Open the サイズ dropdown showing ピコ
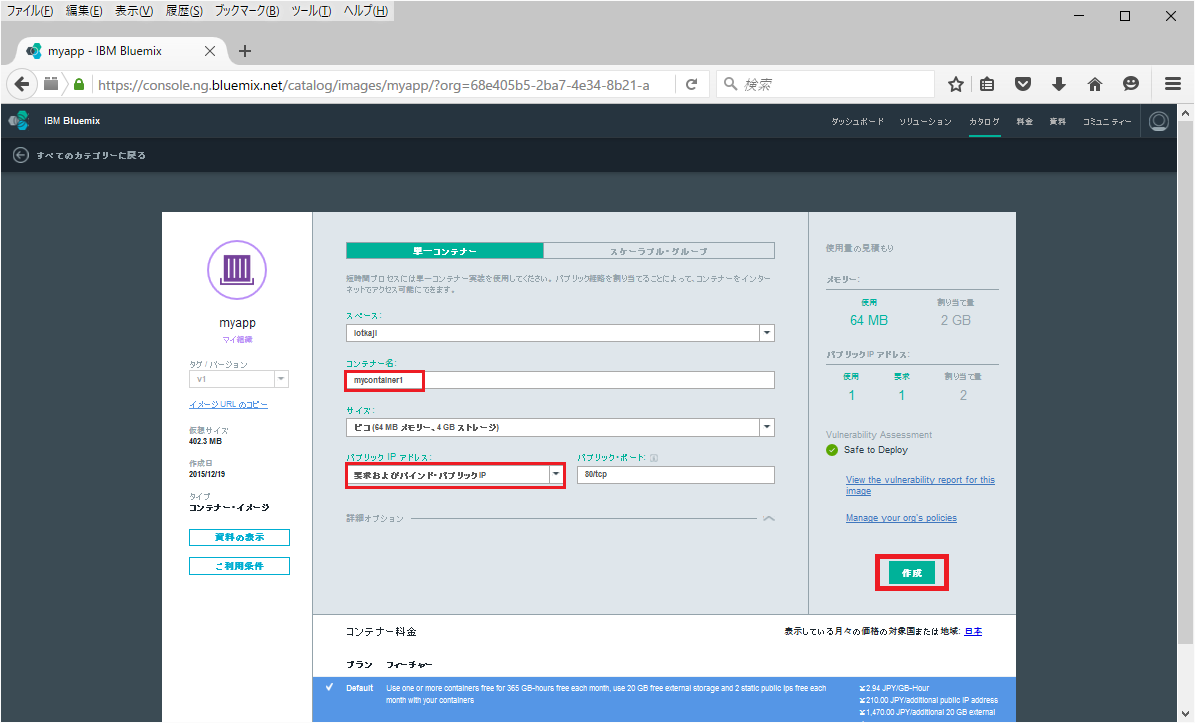Image resolution: width=1195 pixels, height=723 pixels. click(x=560, y=427)
